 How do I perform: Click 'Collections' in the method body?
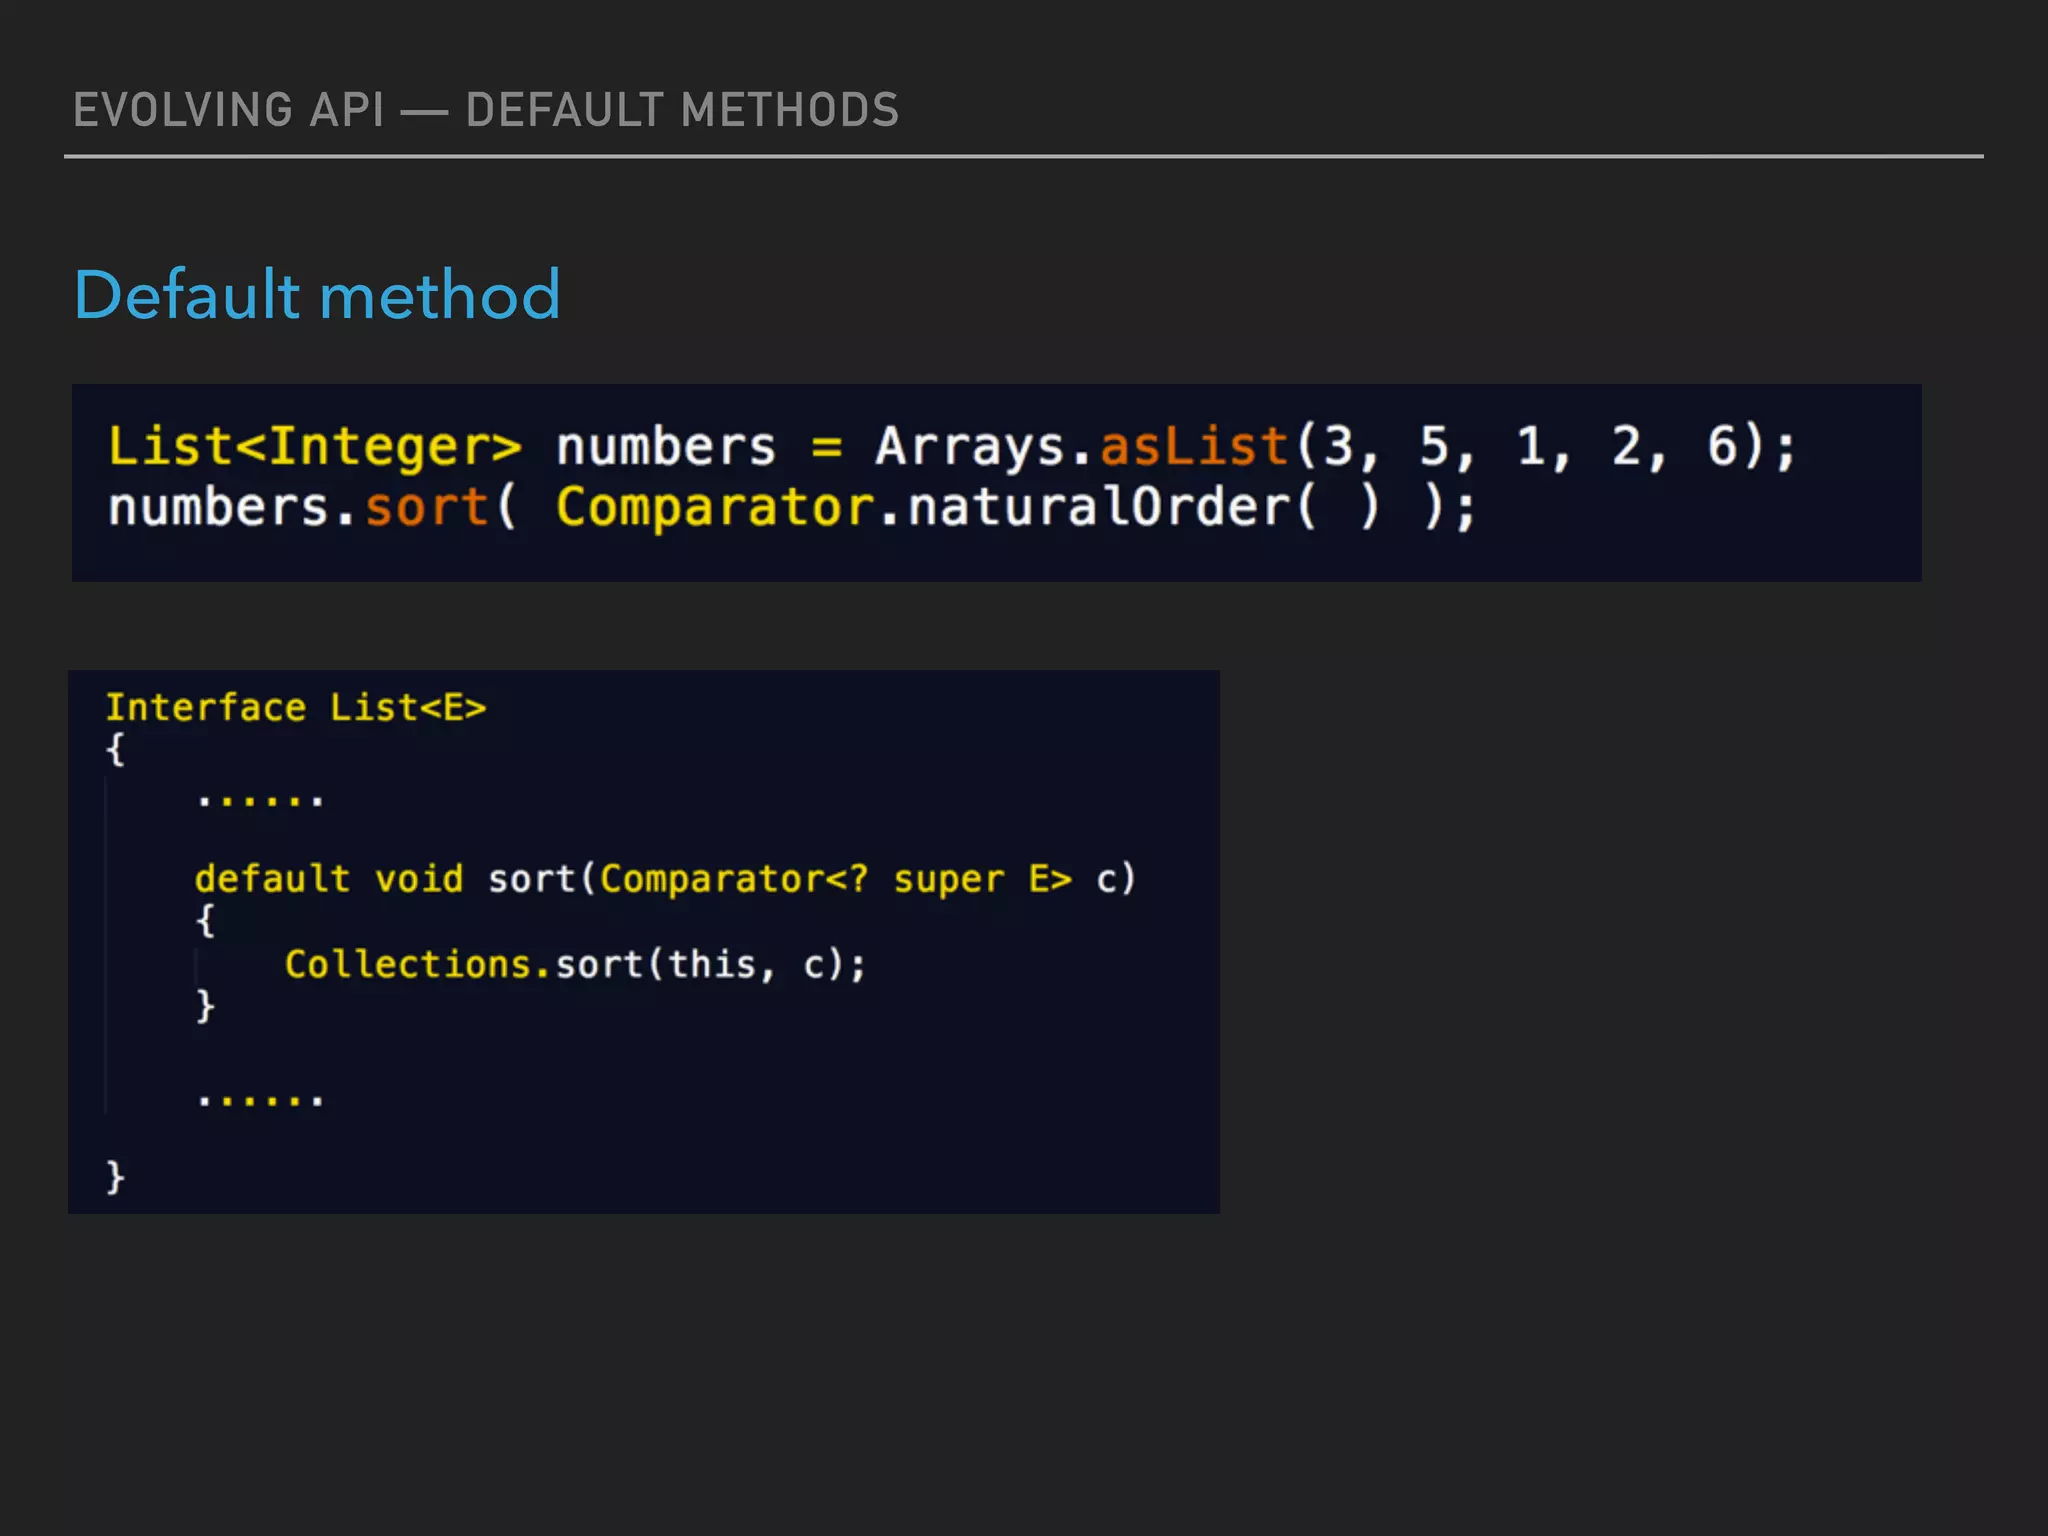click(x=408, y=965)
